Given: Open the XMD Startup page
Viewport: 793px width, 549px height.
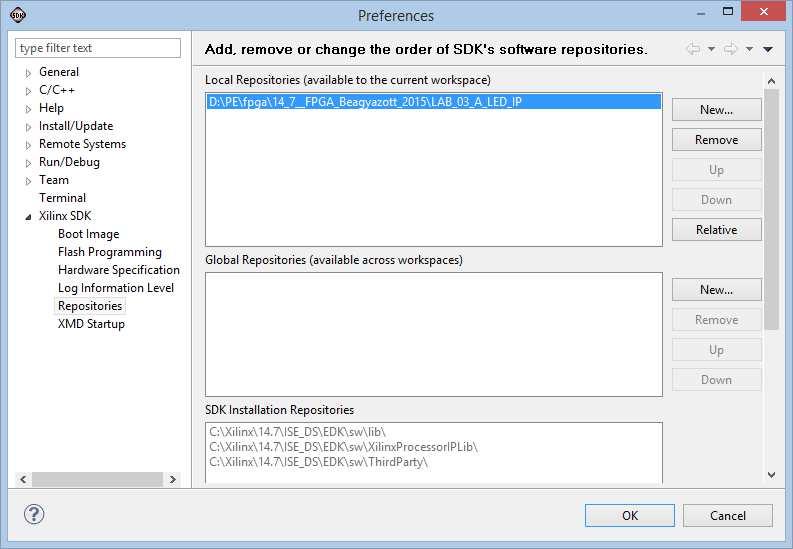Looking at the screenshot, I should coord(91,324).
